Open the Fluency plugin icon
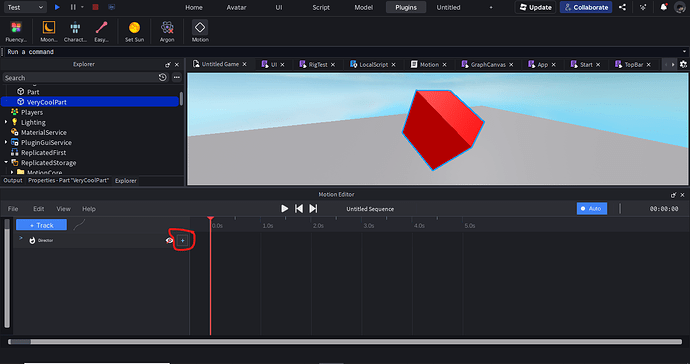 pos(16,31)
